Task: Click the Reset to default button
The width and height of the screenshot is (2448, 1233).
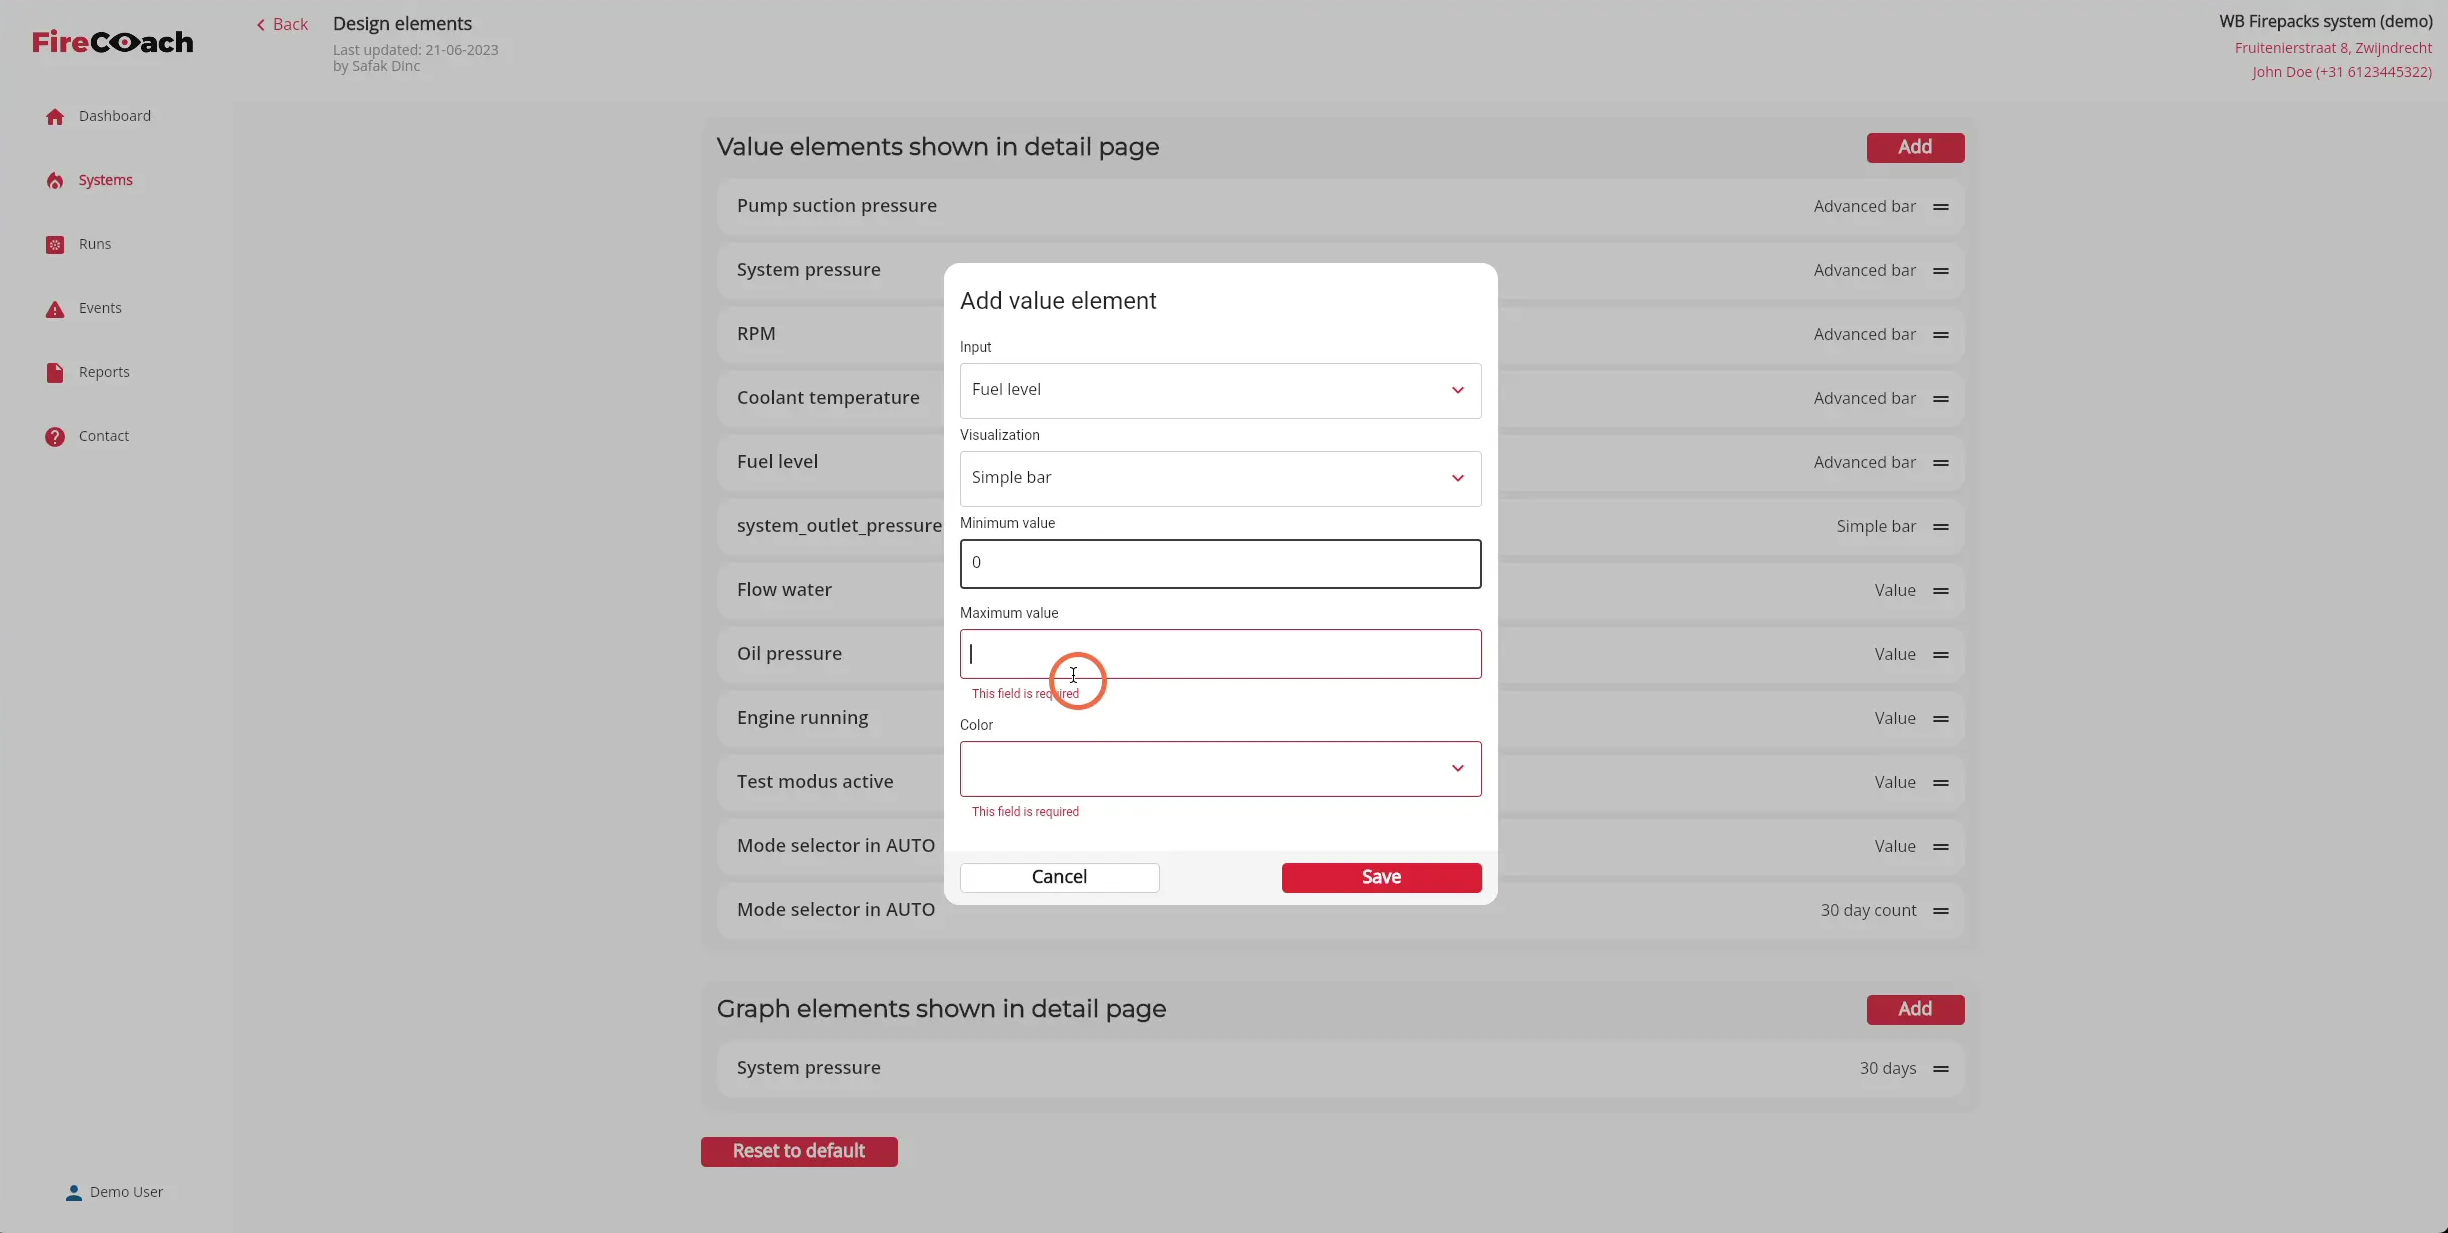Action: 799,1151
